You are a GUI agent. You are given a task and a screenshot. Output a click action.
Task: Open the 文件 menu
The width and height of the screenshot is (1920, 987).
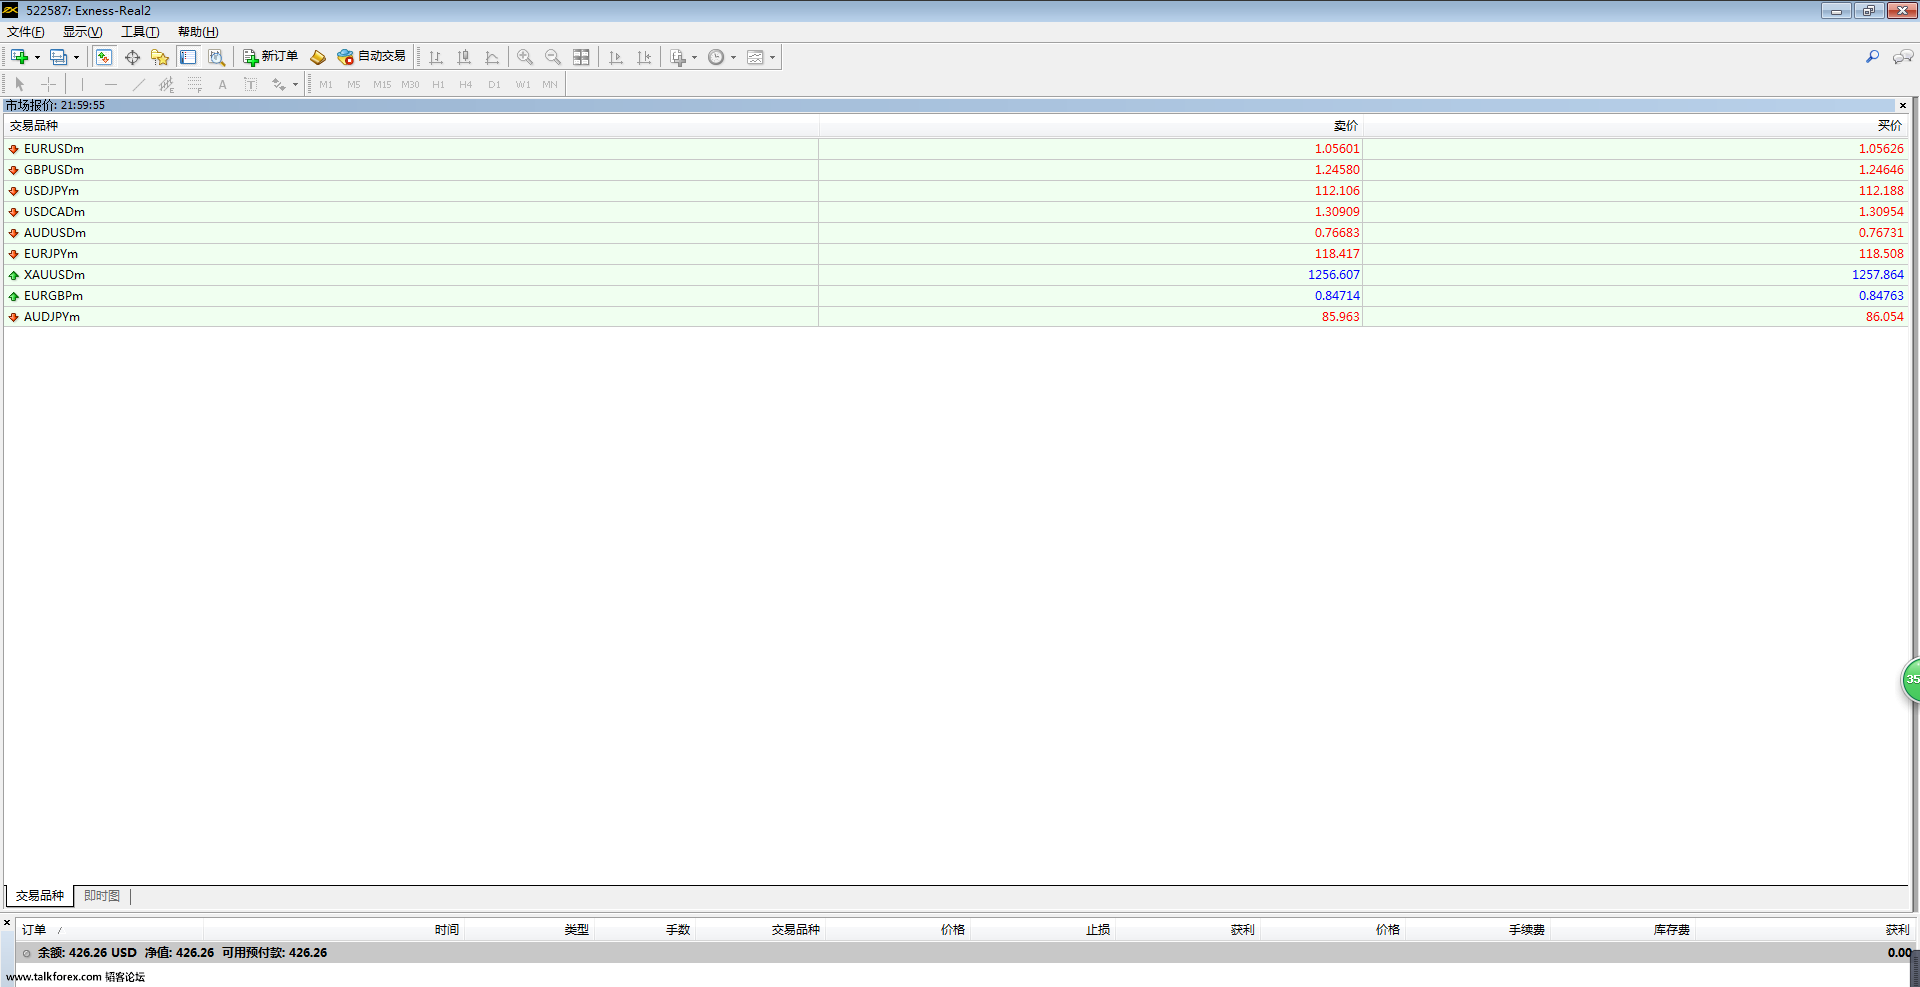[25, 32]
